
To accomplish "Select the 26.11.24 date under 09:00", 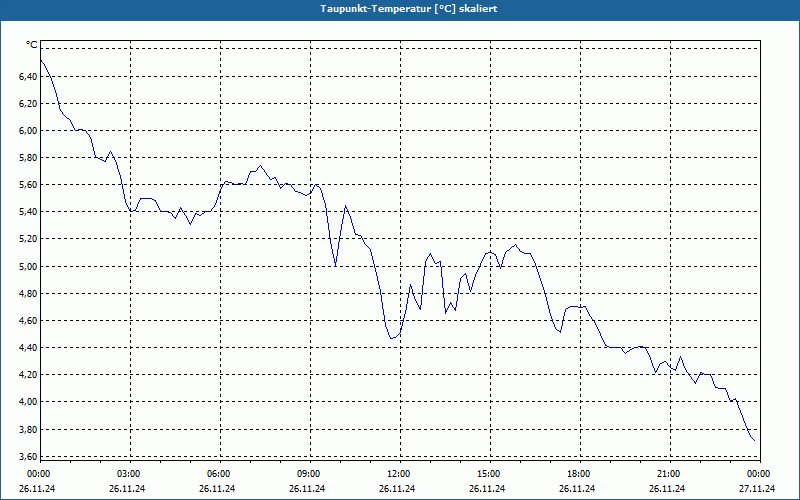I will coord(307,489).
